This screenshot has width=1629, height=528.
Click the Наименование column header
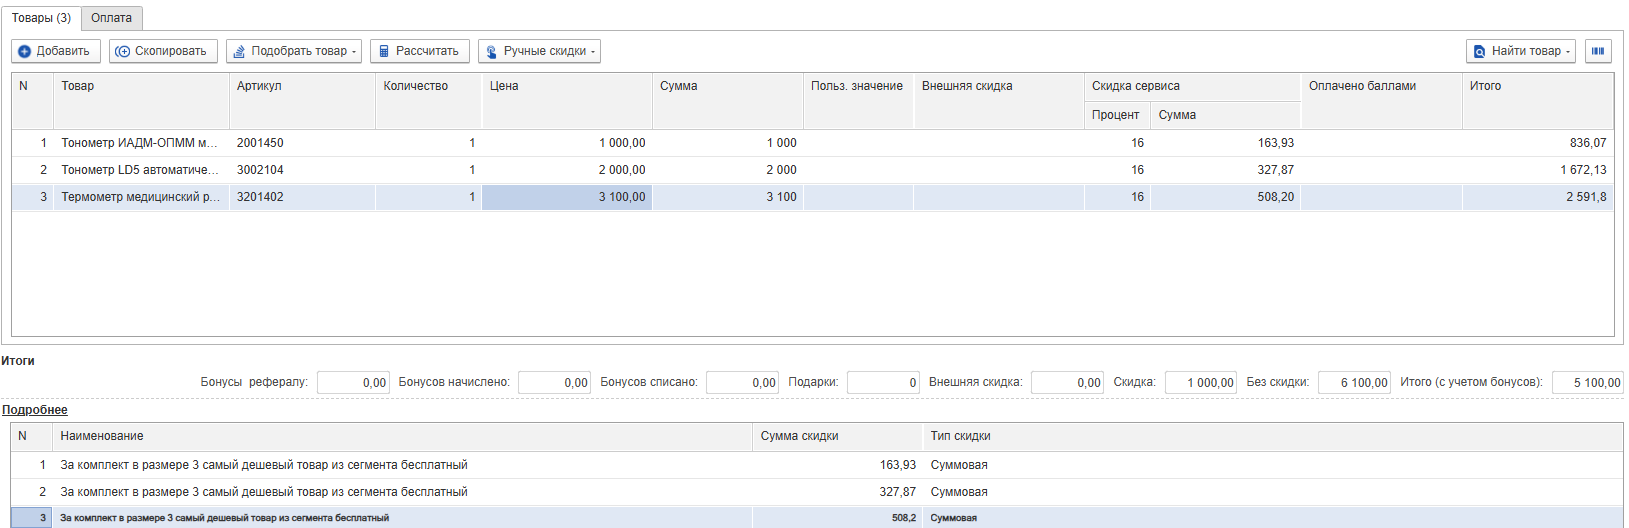pos(402,436)
